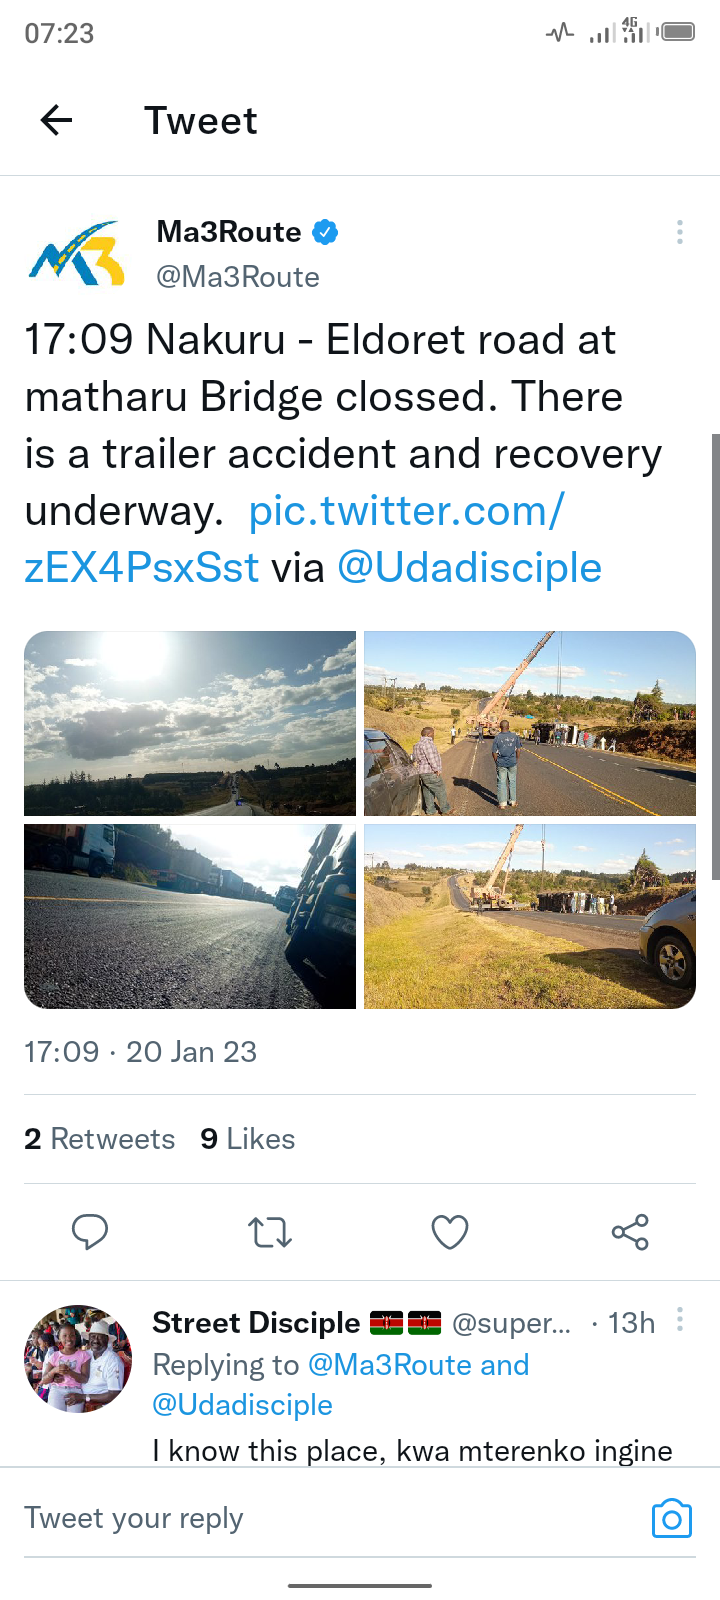
Task: Tap the back arrow icon
Action: [56, 121]
